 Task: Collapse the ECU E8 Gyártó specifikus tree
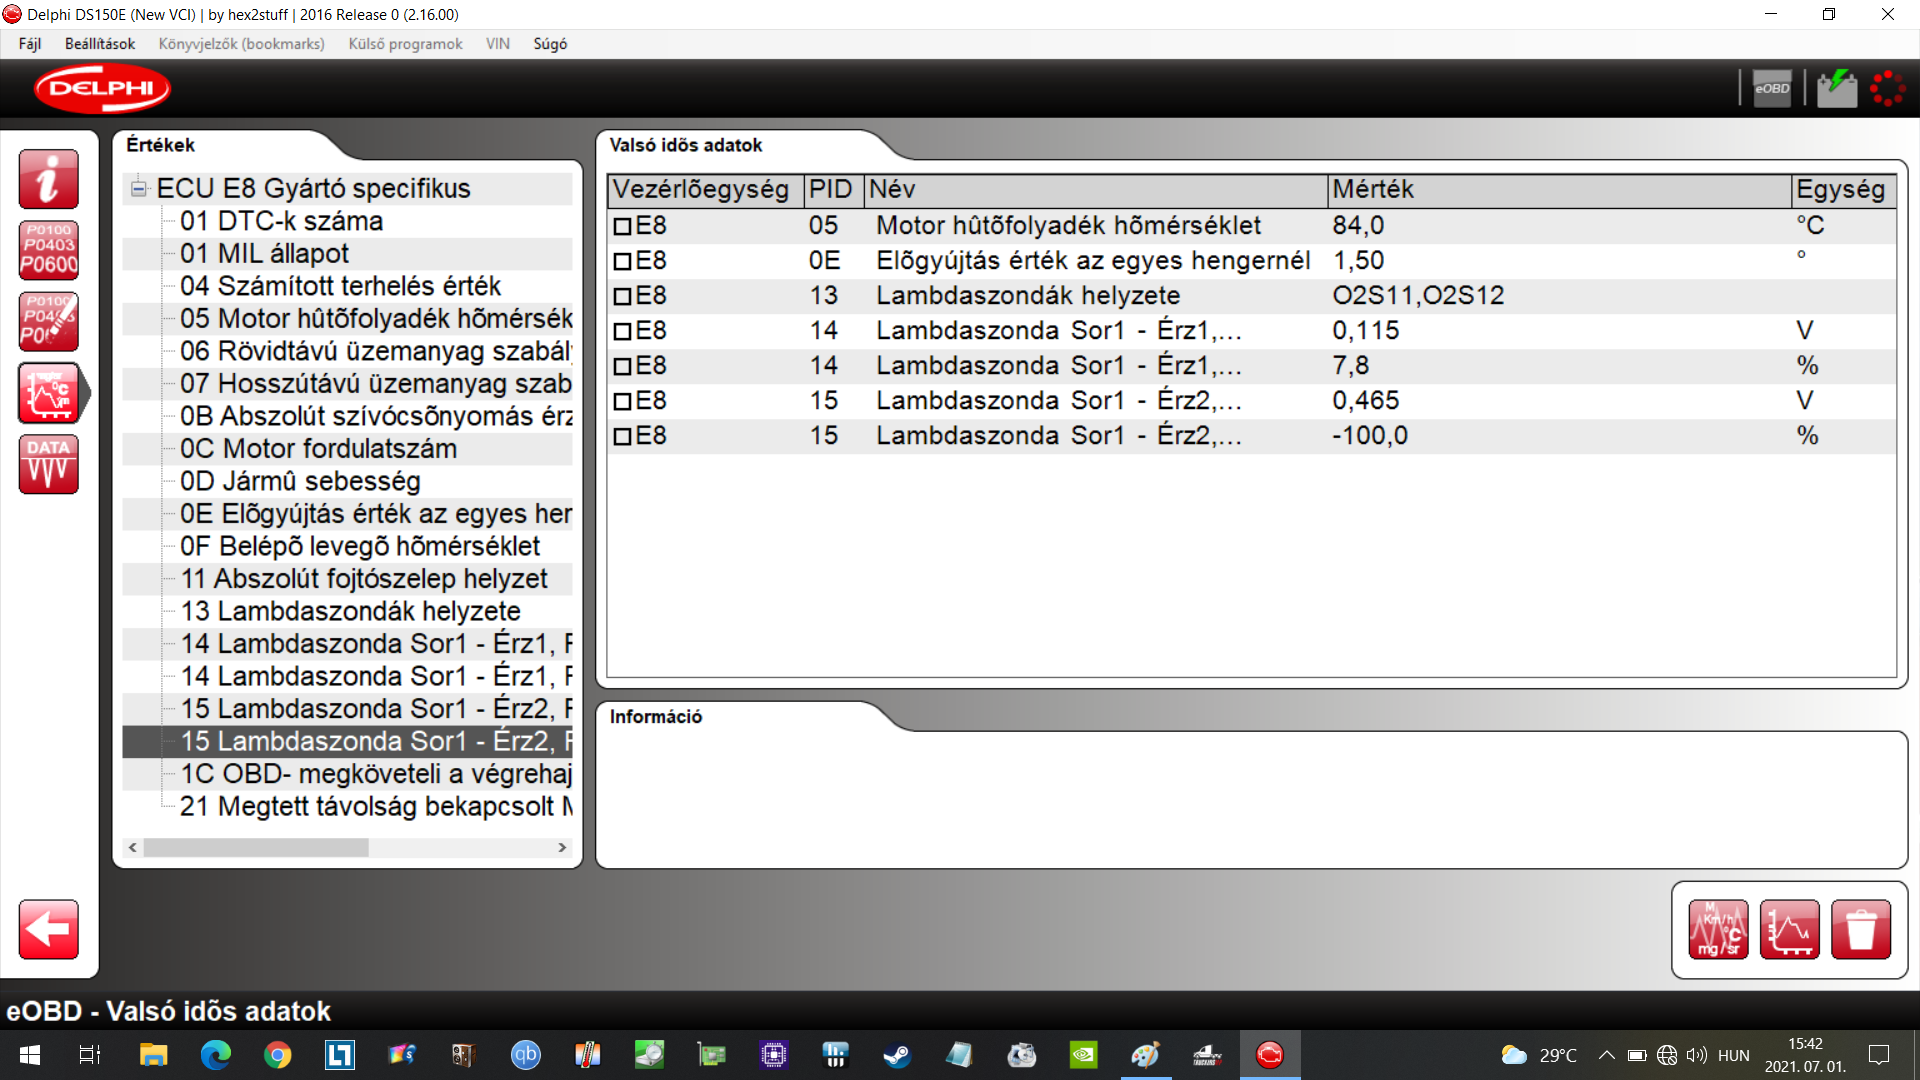(x=139, y=188)
